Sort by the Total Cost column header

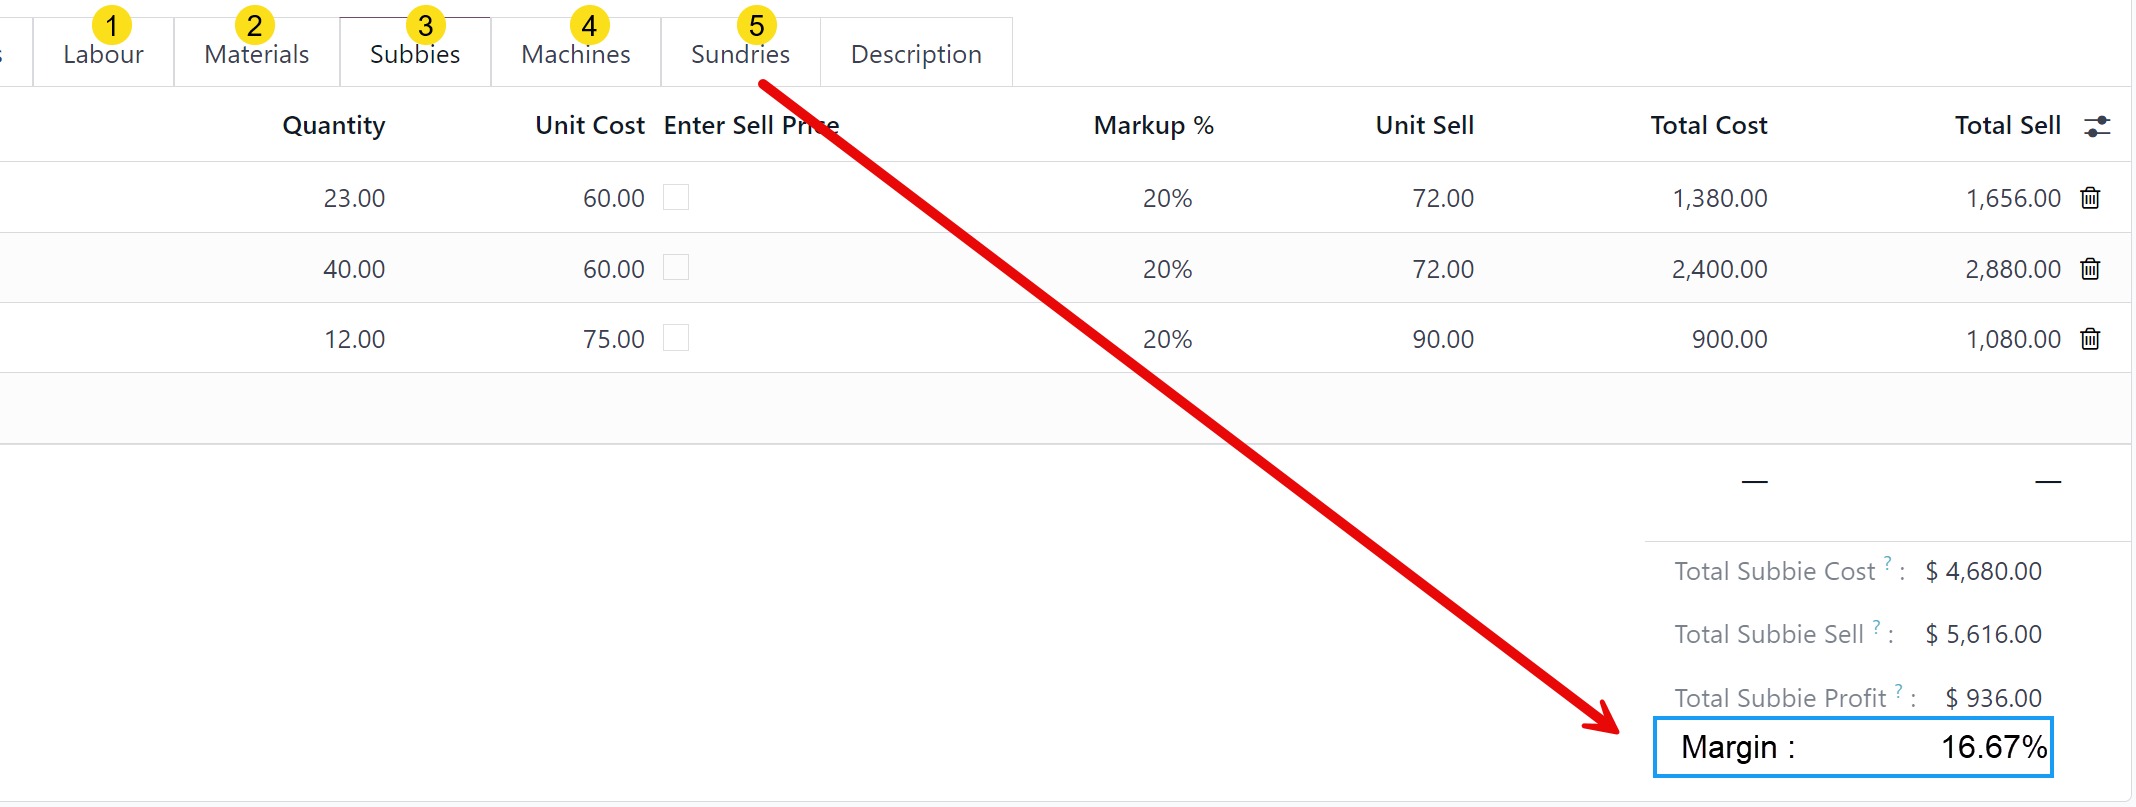point(1708,126)
